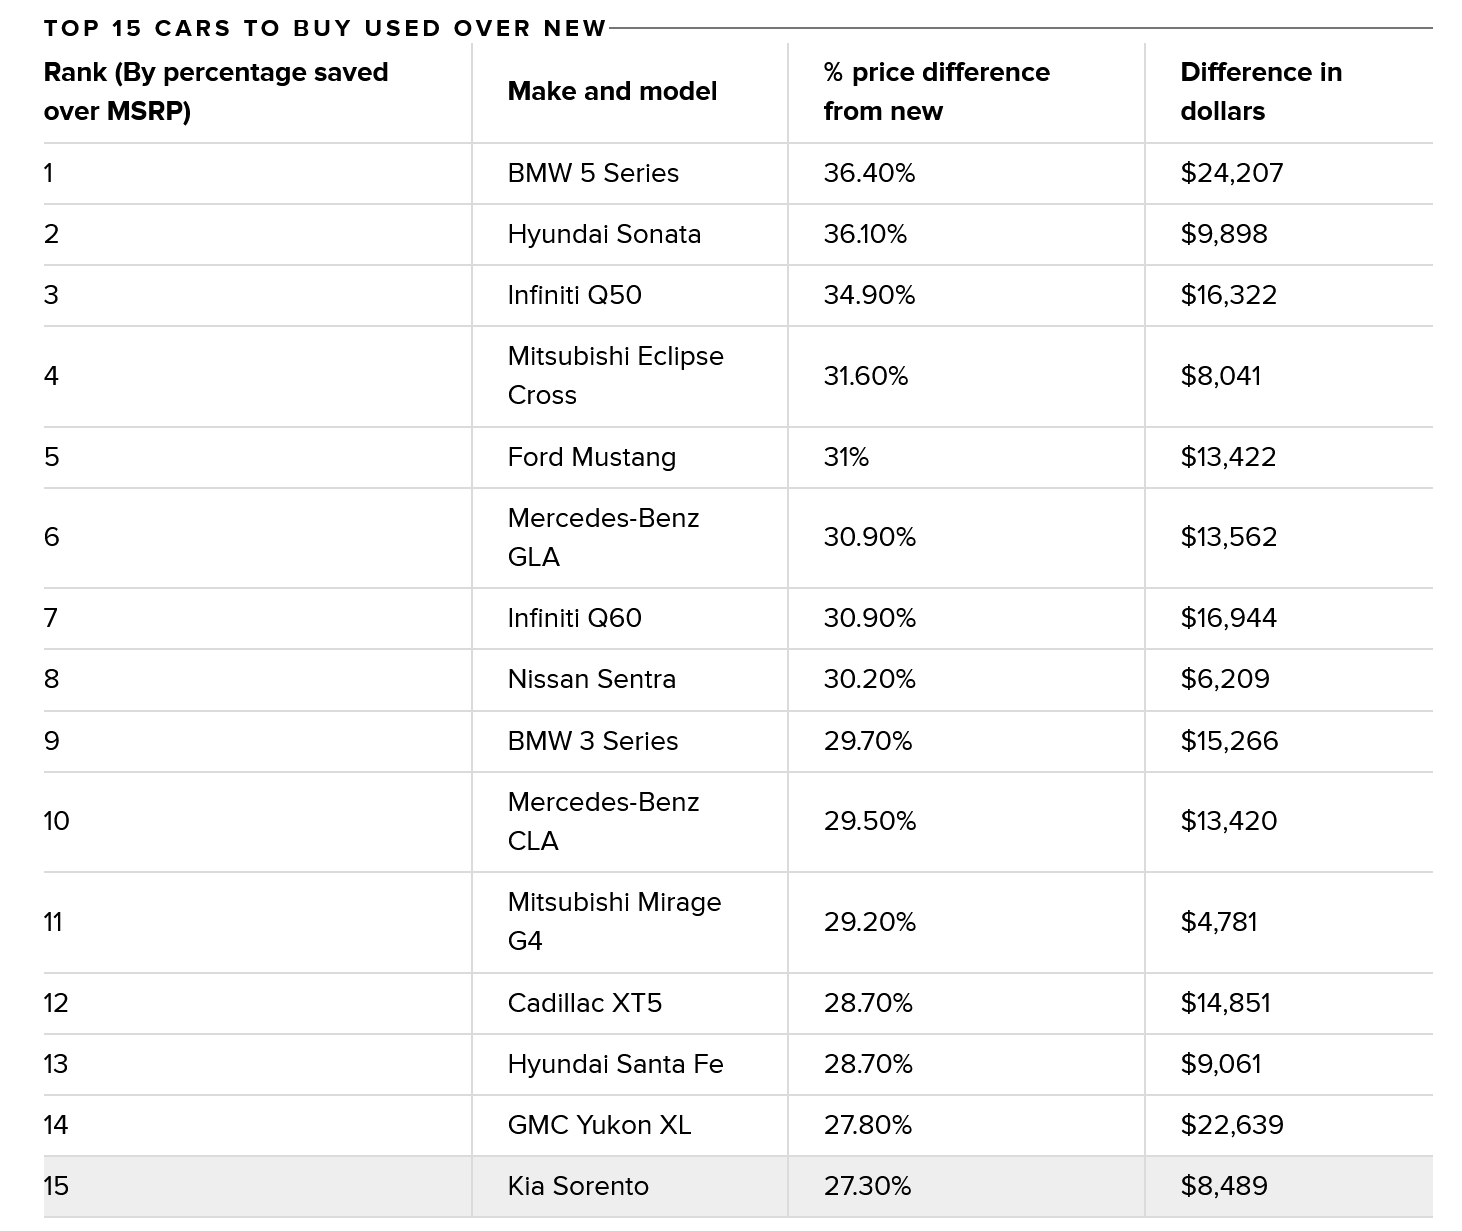Screen dimensions: 1462x1231
Task: Select the Mitsubishi Mirage G4 cell
Action: click(x=614, y=921)
